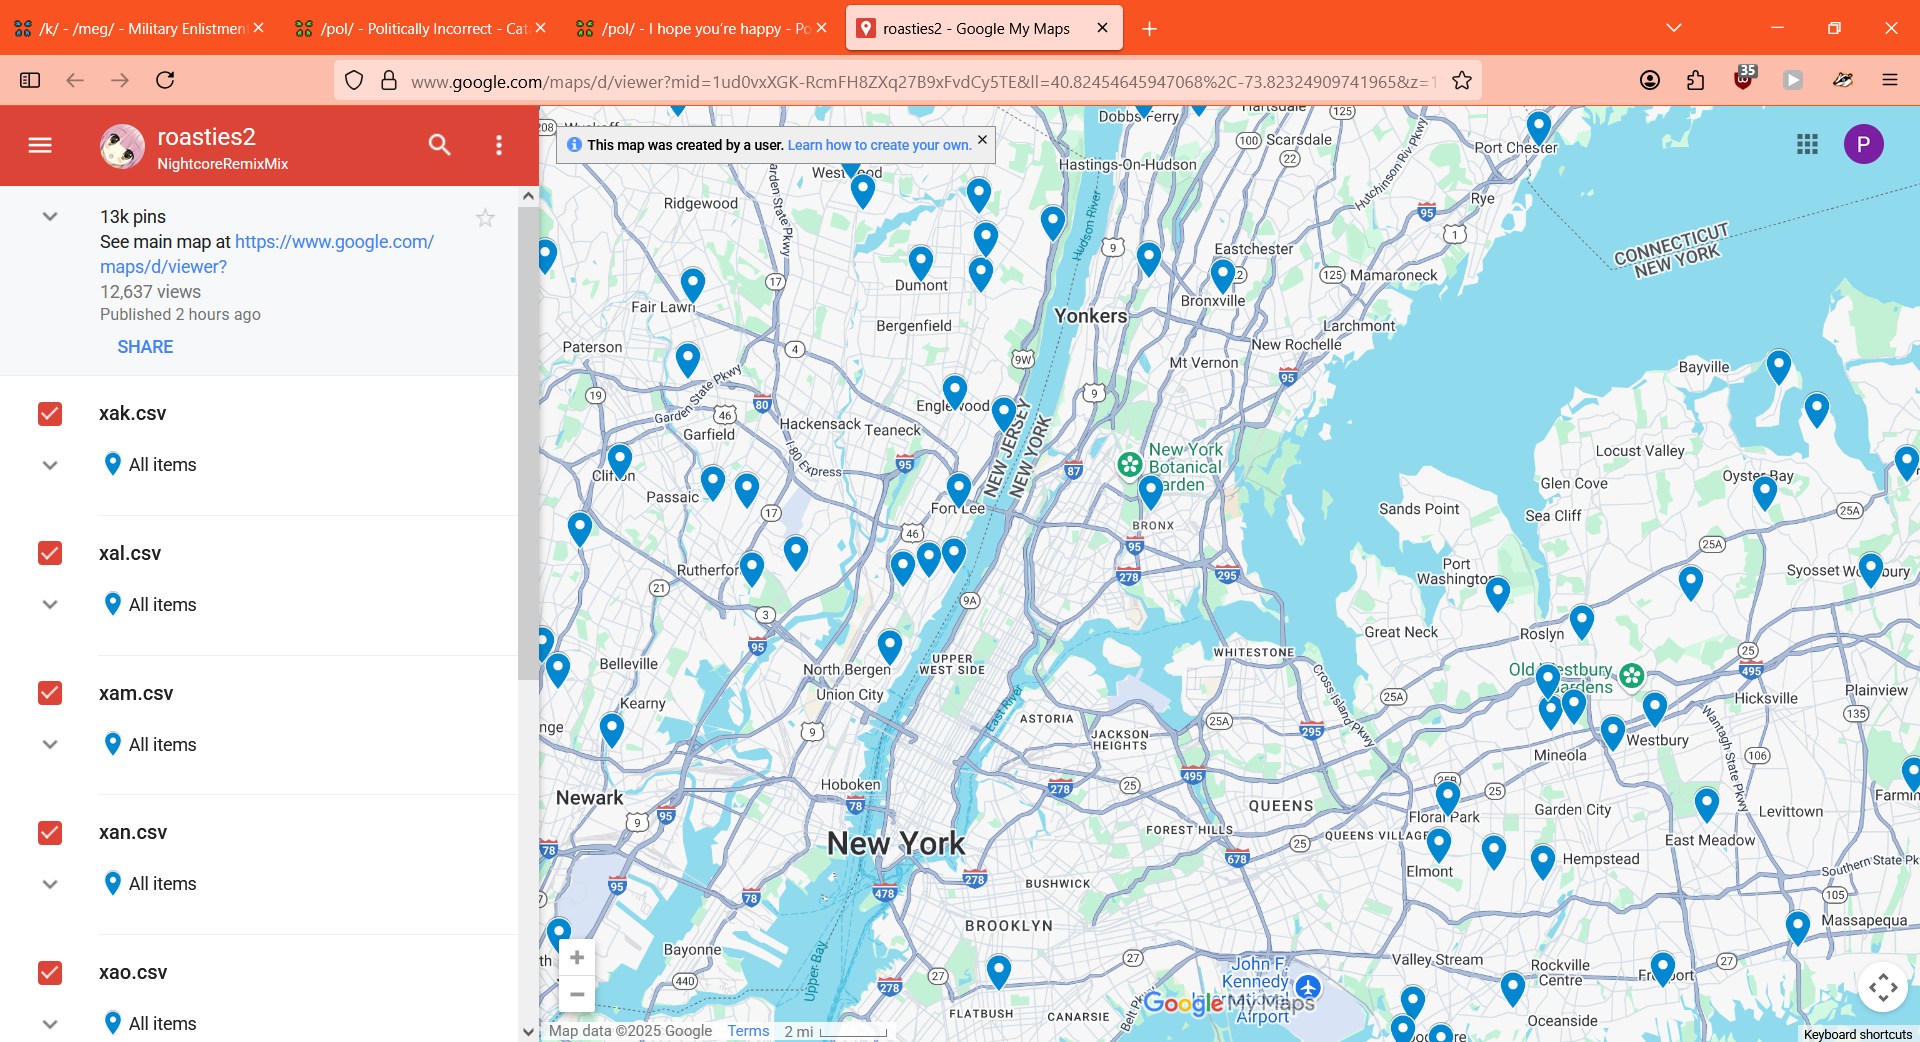Open the purple P Google account avatar
This screenshot has height=1042, width=1920.
(x=1863, y=145)
